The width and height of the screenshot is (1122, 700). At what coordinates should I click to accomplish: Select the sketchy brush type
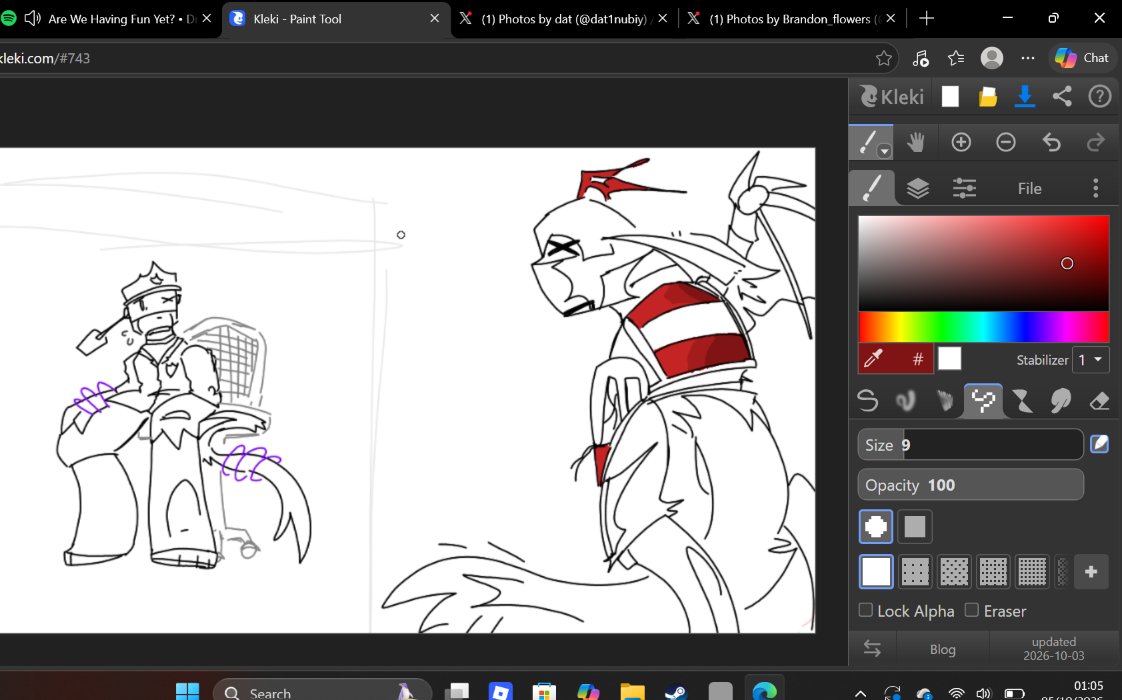(945, 401)
